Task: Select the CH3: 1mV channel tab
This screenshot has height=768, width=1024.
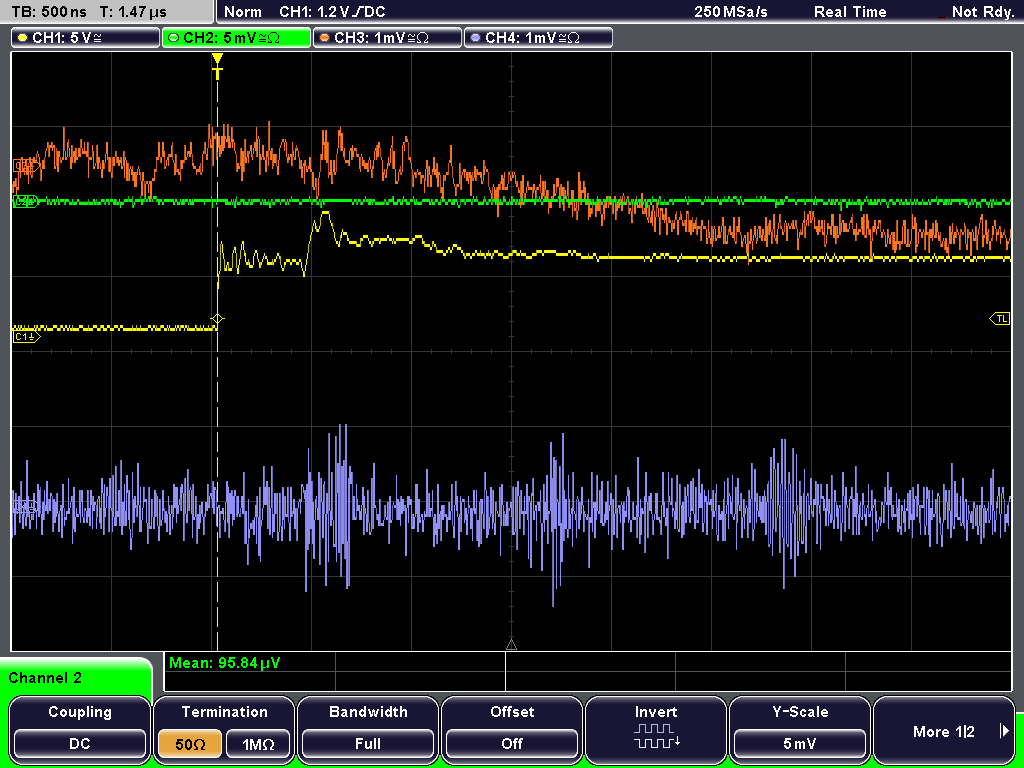Action: point(387,38)
